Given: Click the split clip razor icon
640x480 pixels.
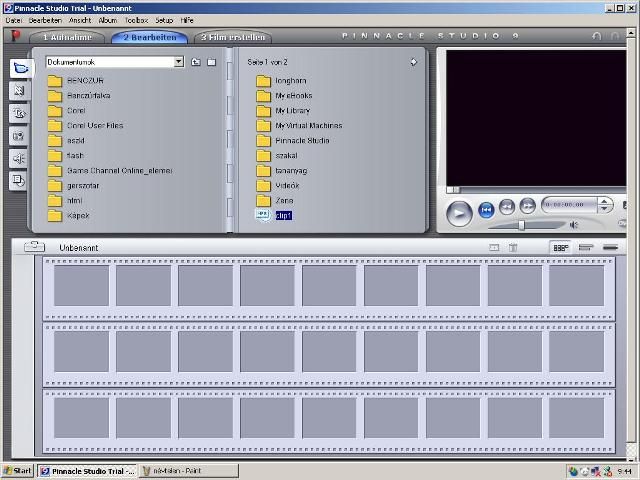Looking at the screenshot, I should (x=494, y=247).
